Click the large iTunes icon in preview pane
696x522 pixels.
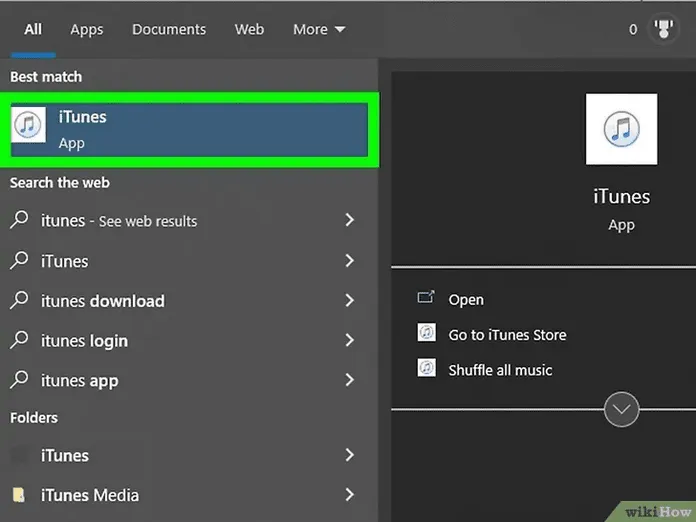point(621,129)
